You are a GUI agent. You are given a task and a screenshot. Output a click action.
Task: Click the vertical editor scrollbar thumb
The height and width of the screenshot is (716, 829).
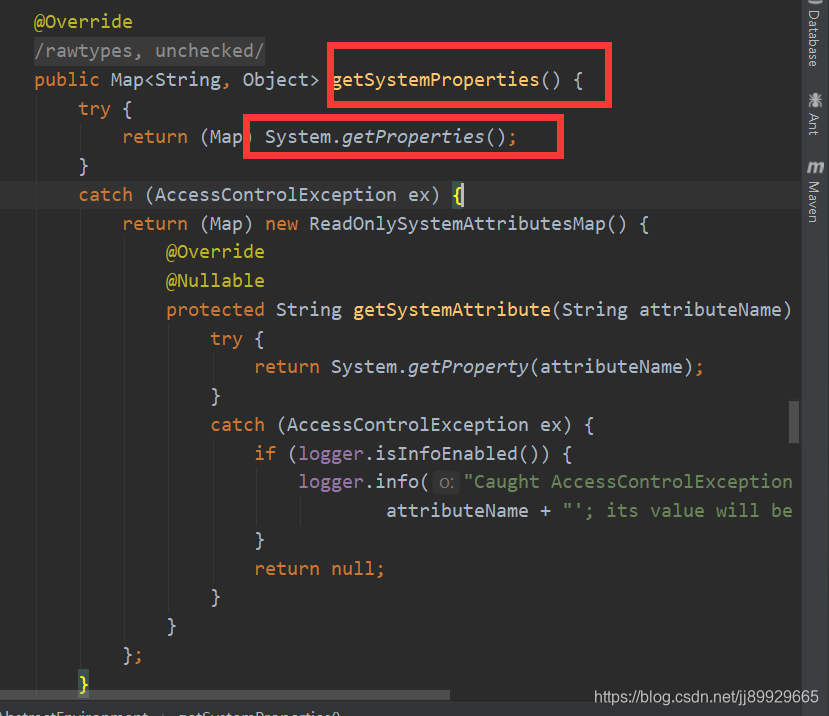coord(794,421)
